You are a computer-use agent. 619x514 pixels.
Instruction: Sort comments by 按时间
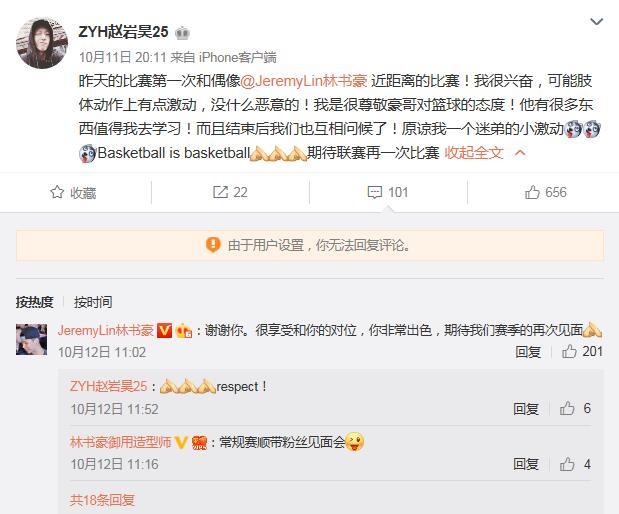(x=93, y=302)
